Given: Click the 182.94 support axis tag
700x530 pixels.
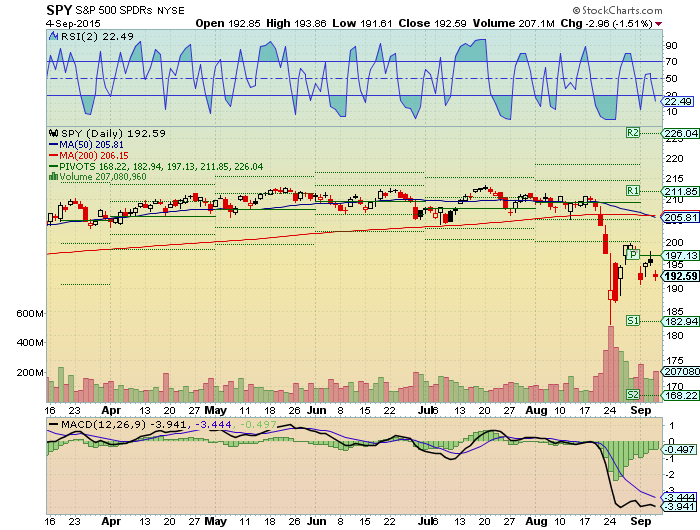Looking at the screenshot, I should coord(680,321).
